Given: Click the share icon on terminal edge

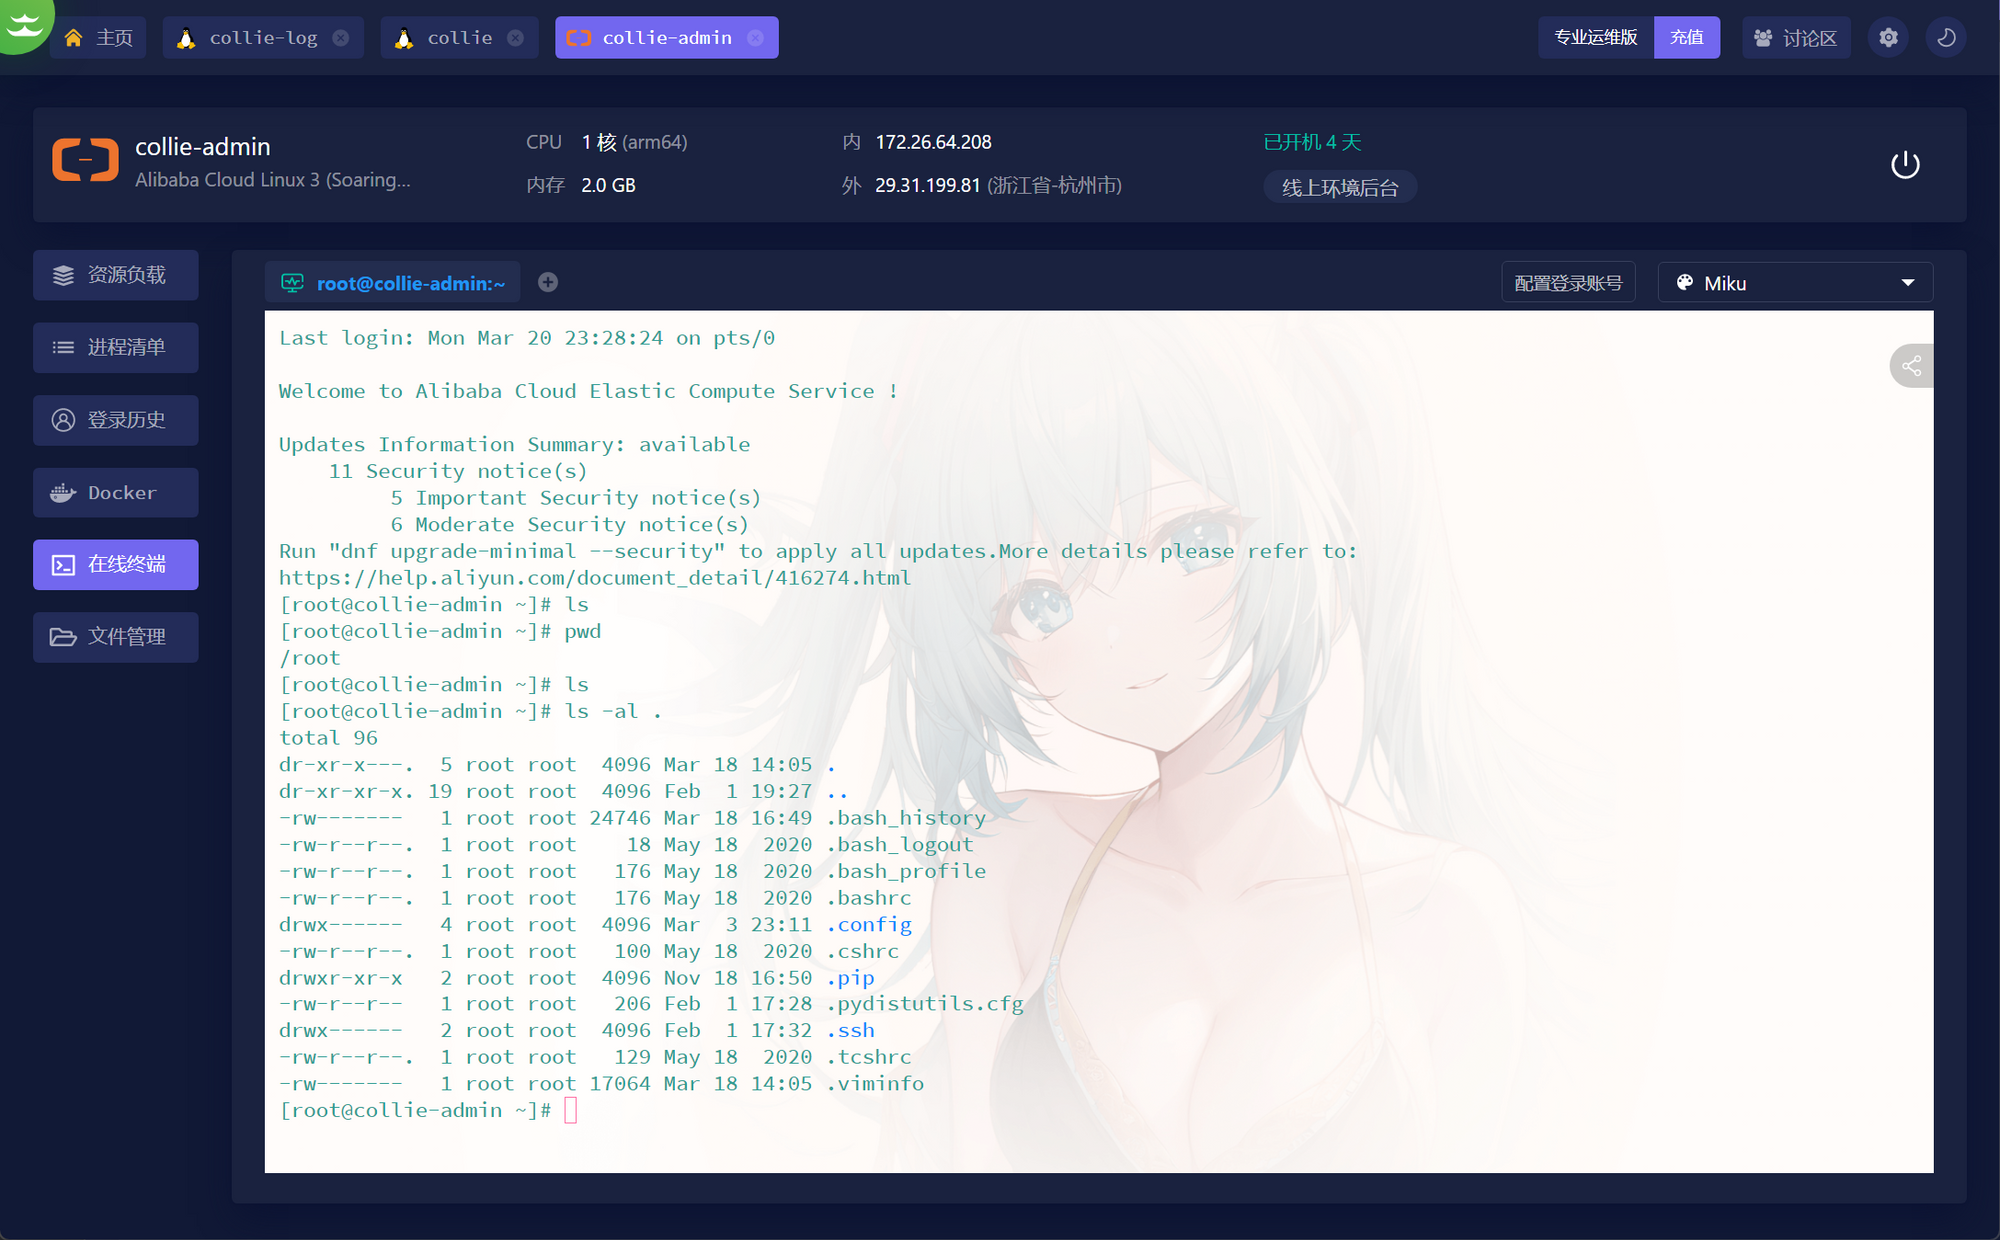Looking at the screenshot, I should point(1911,366).
